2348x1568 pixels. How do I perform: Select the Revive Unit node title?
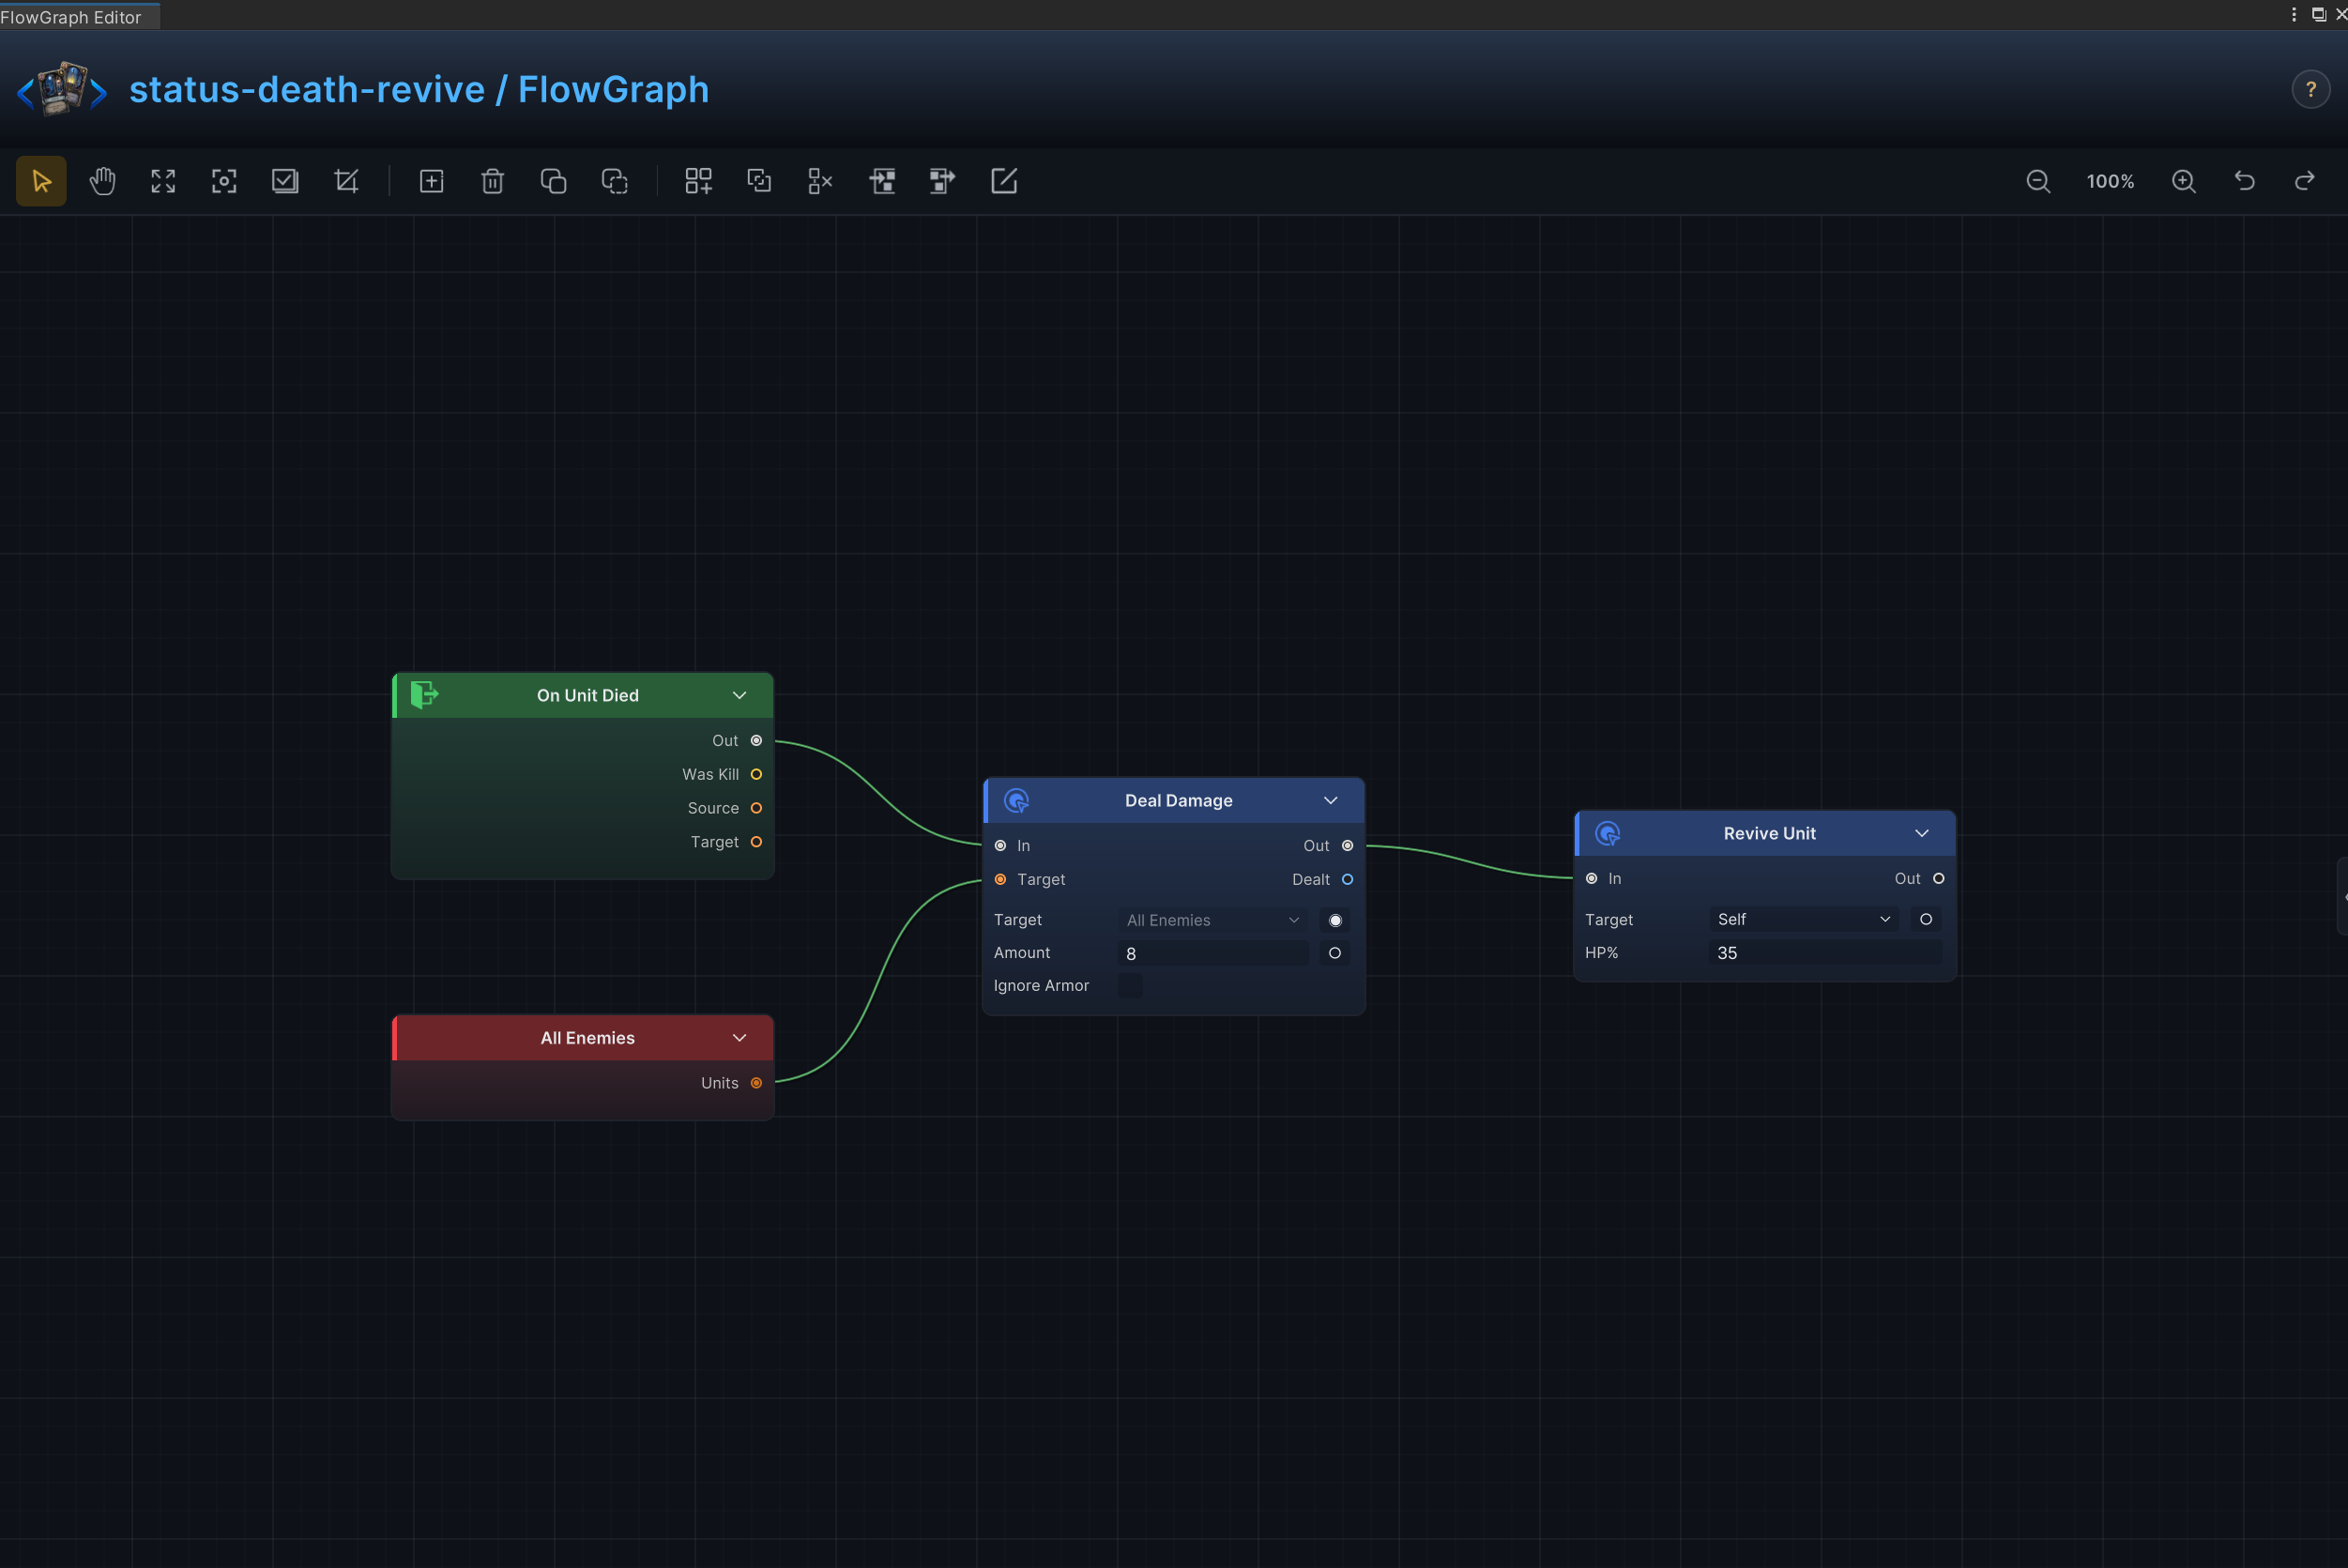point(1769,833)
